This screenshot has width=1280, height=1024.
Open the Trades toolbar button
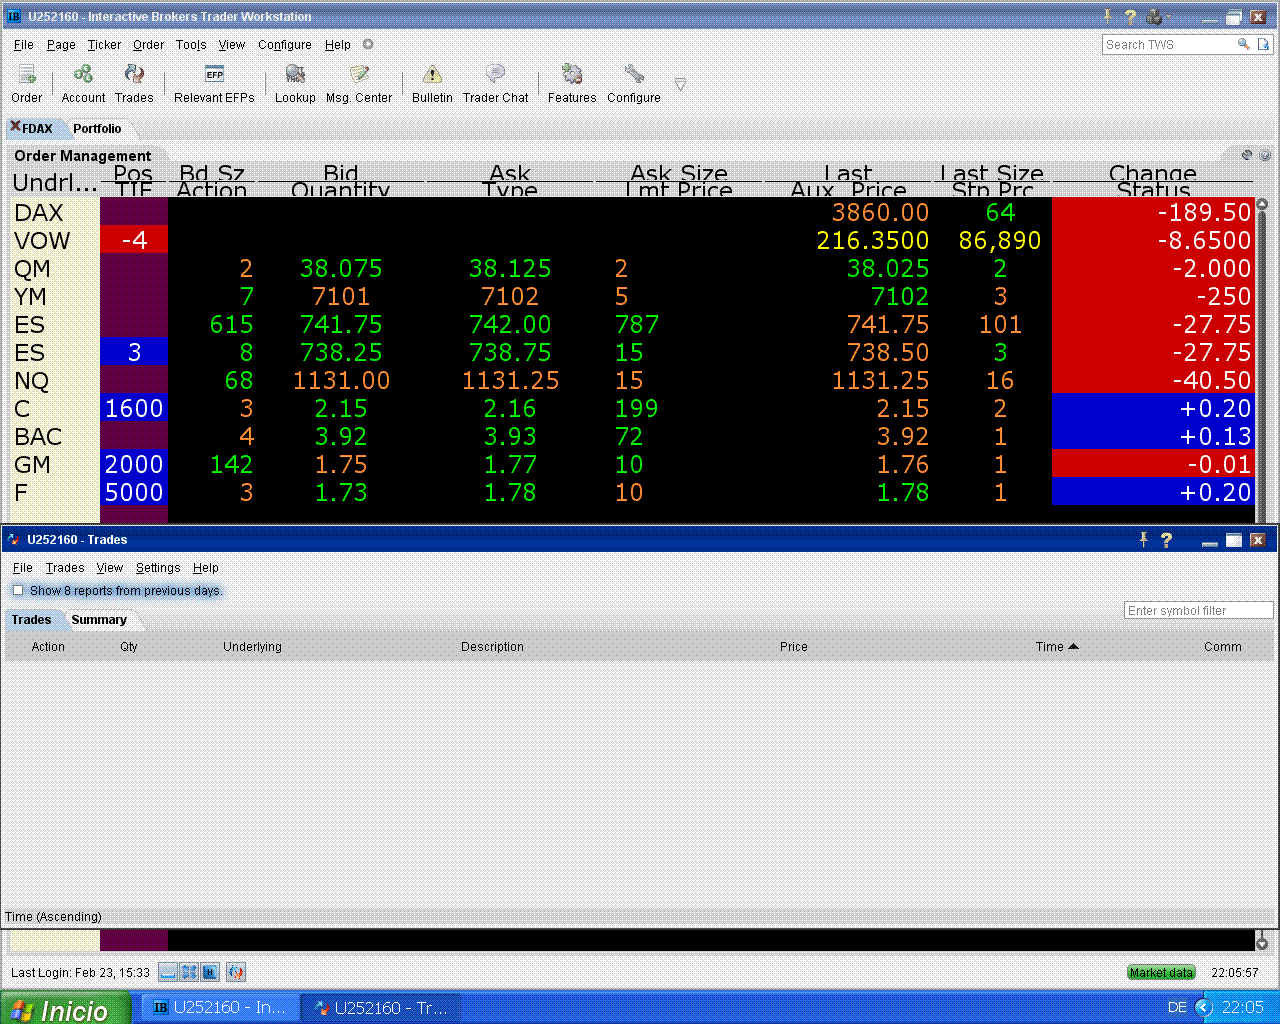coord(134,84)
